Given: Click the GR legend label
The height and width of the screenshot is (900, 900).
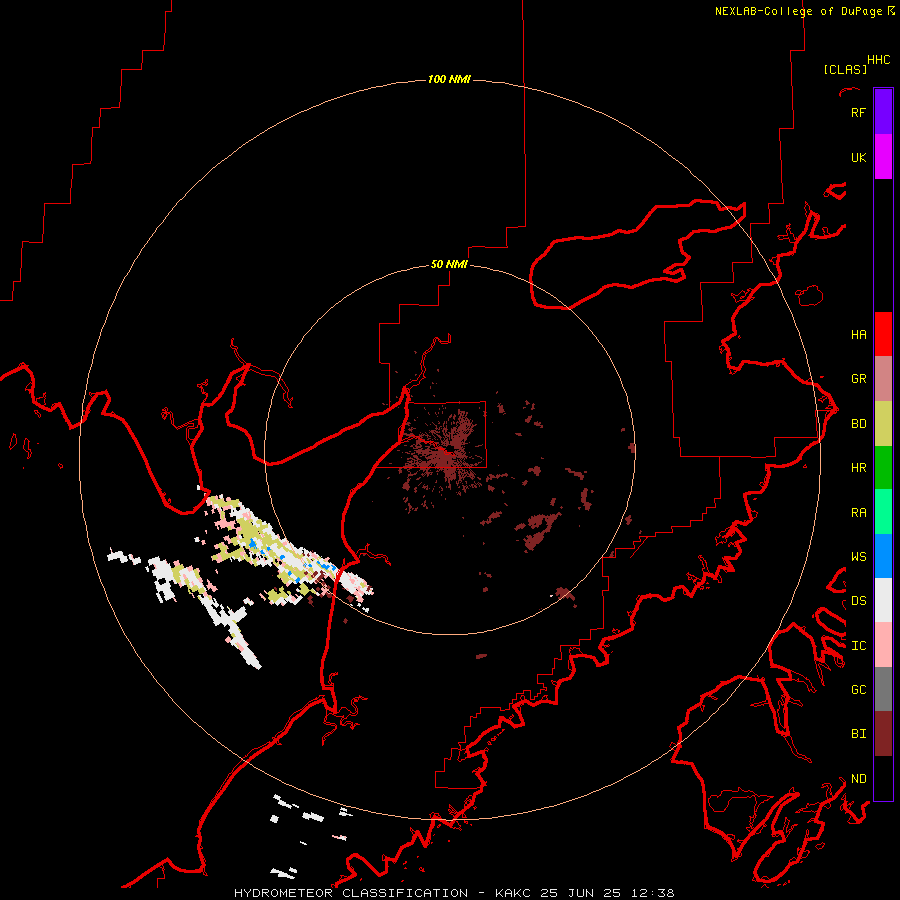Looking at the screenshot, I should click(858, 379).
